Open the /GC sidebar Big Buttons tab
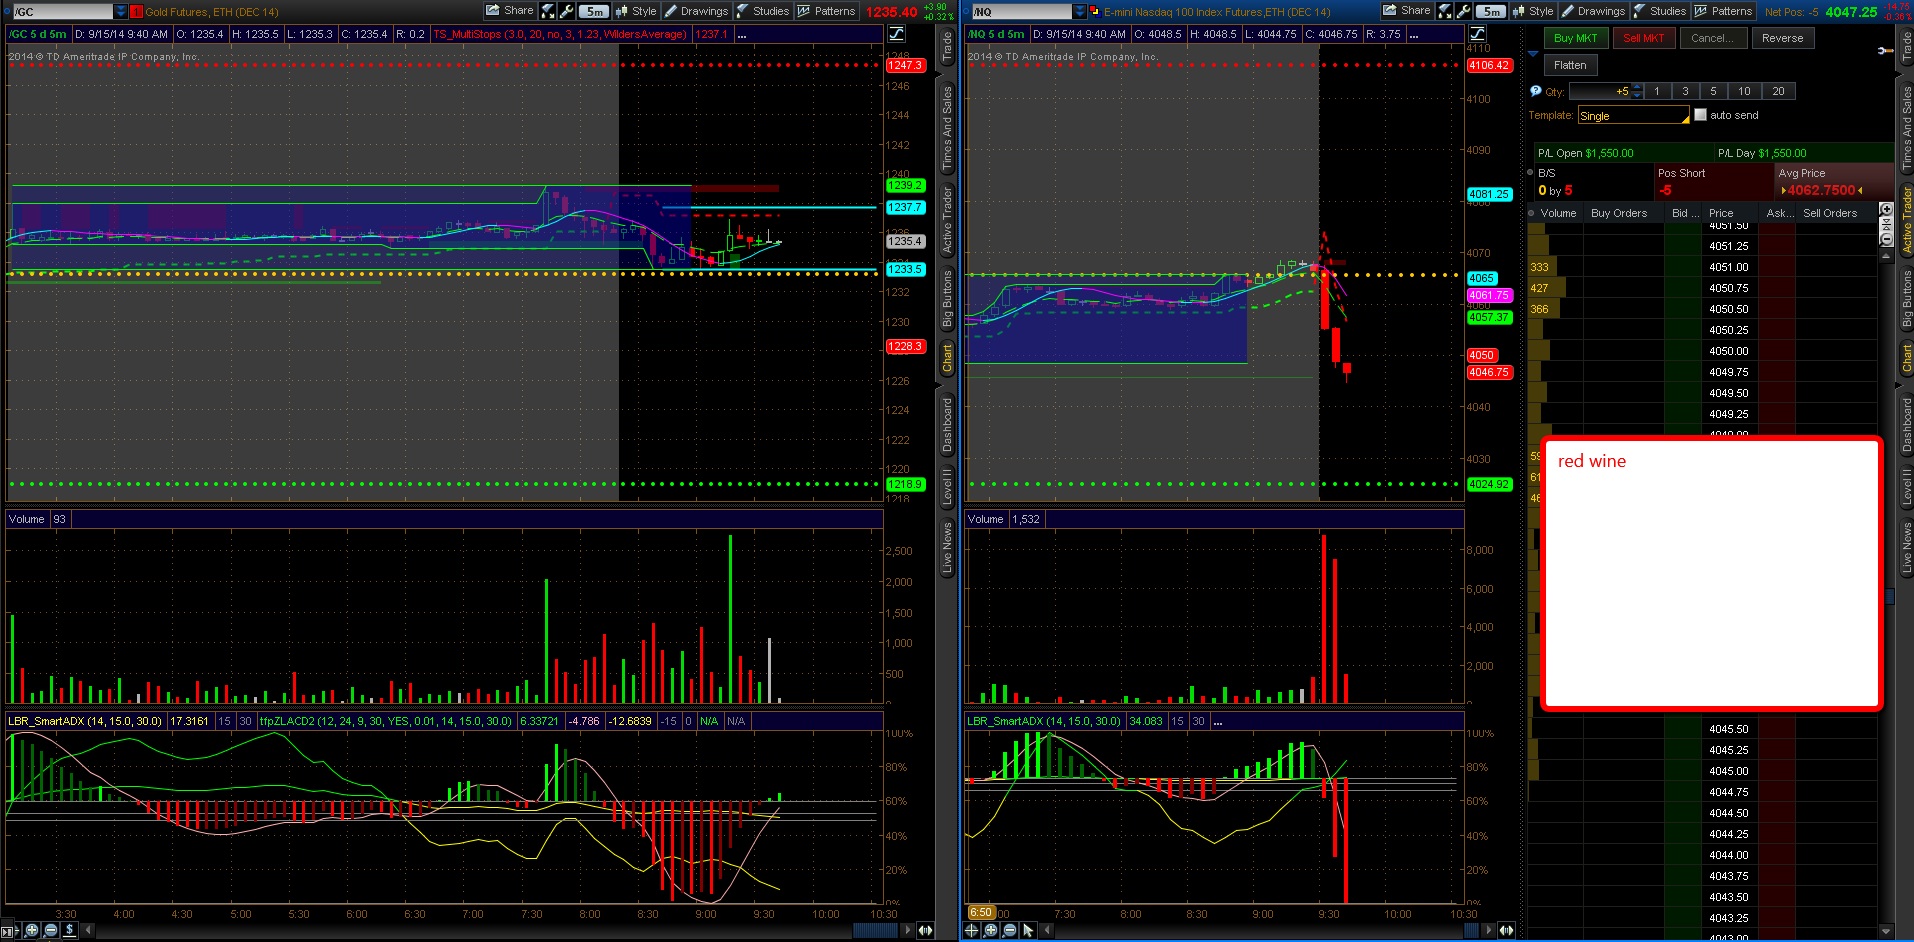The height and width of the screenshot is (942, 1914). (x=946, y=298)
